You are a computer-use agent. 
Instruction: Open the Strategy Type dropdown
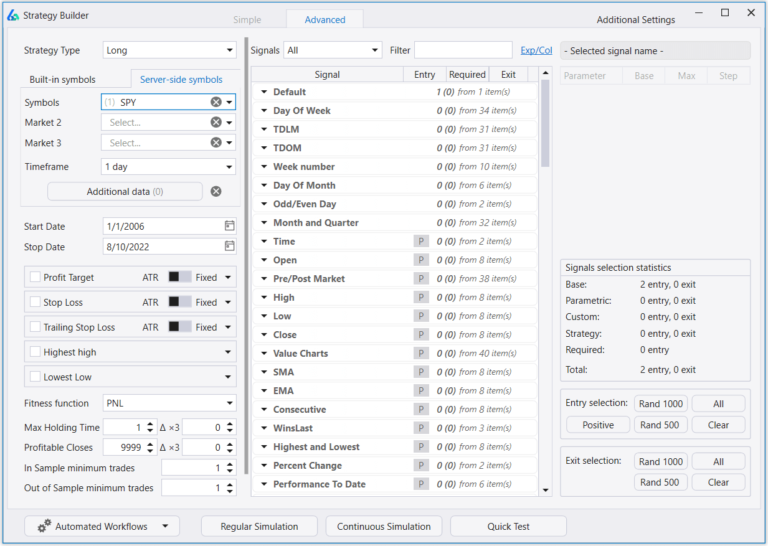tap(169, 50)
